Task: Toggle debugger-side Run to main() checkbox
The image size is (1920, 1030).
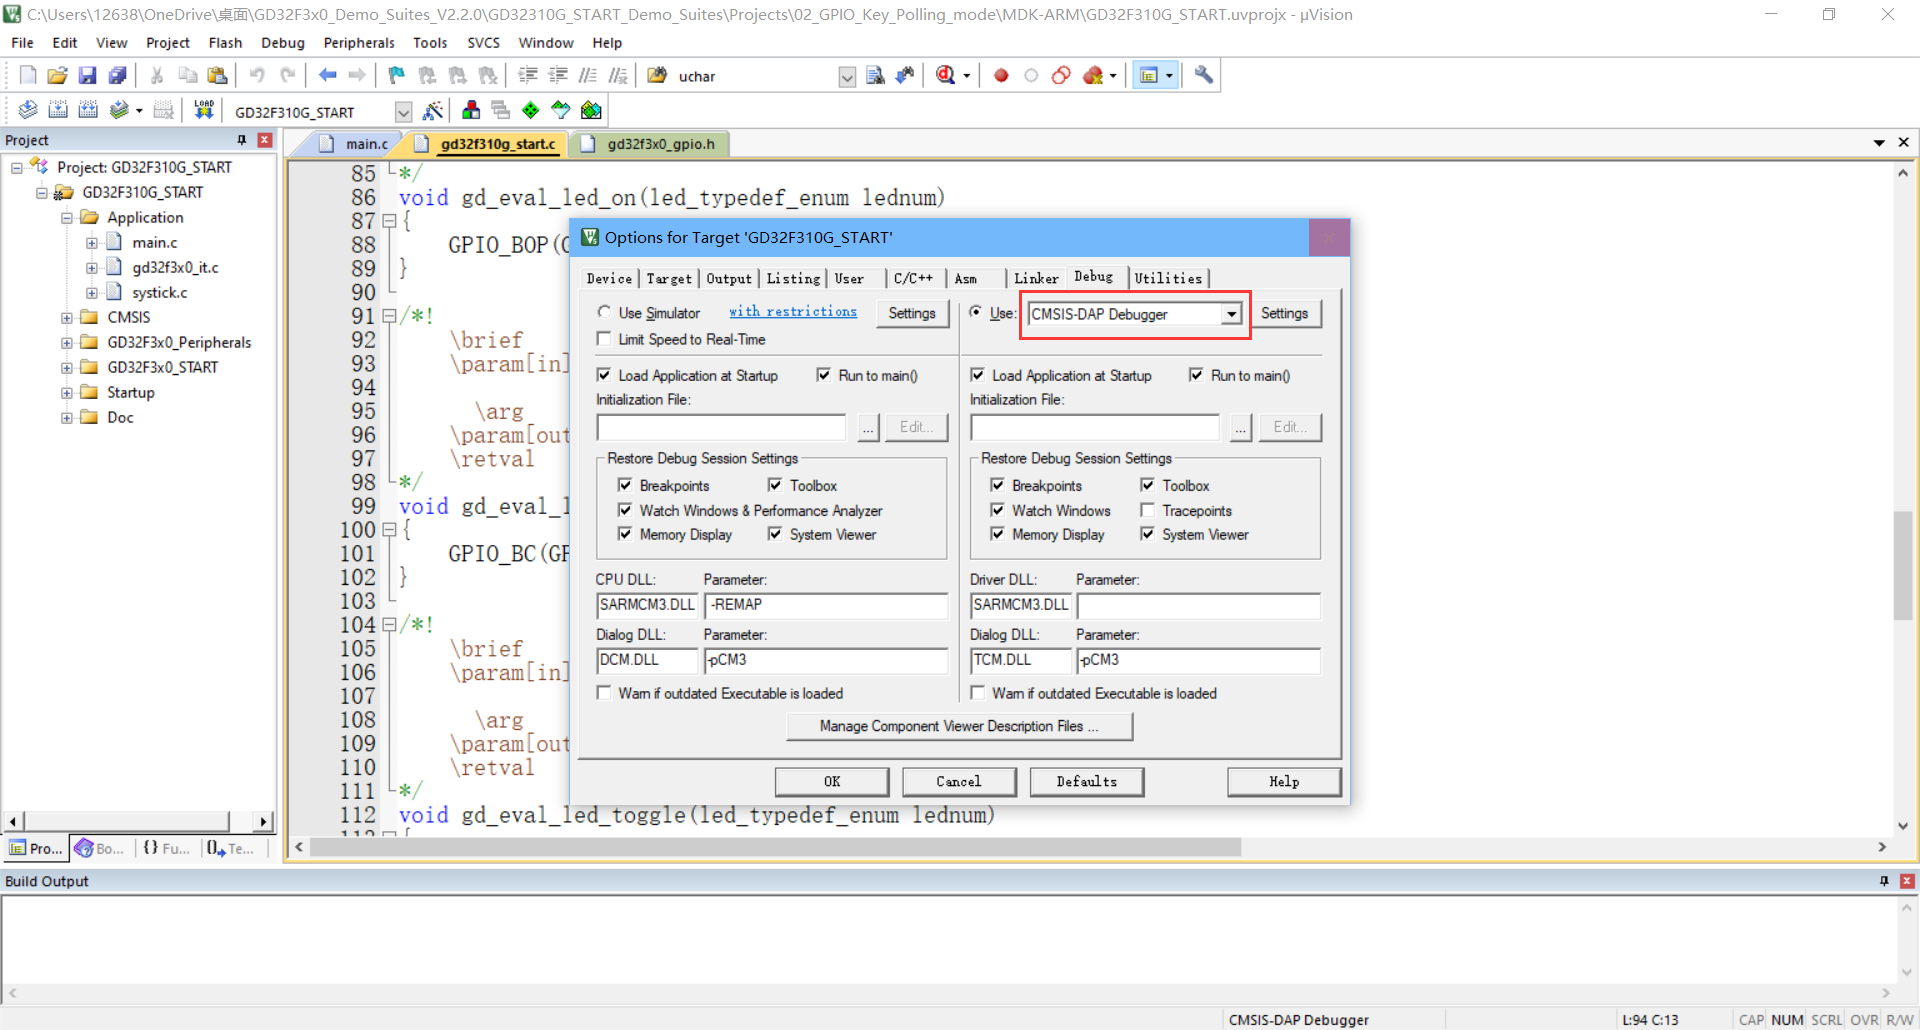Action: (x=1196, y=375)
